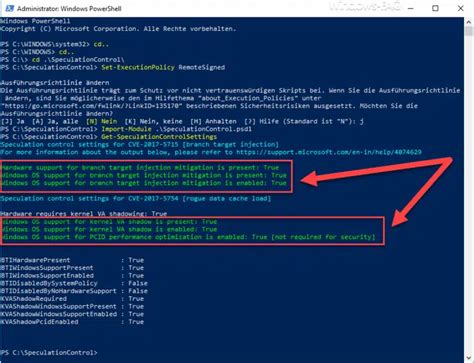Click the 'KVAShadowWindowsSupportPresent' row

pos(72,306)
